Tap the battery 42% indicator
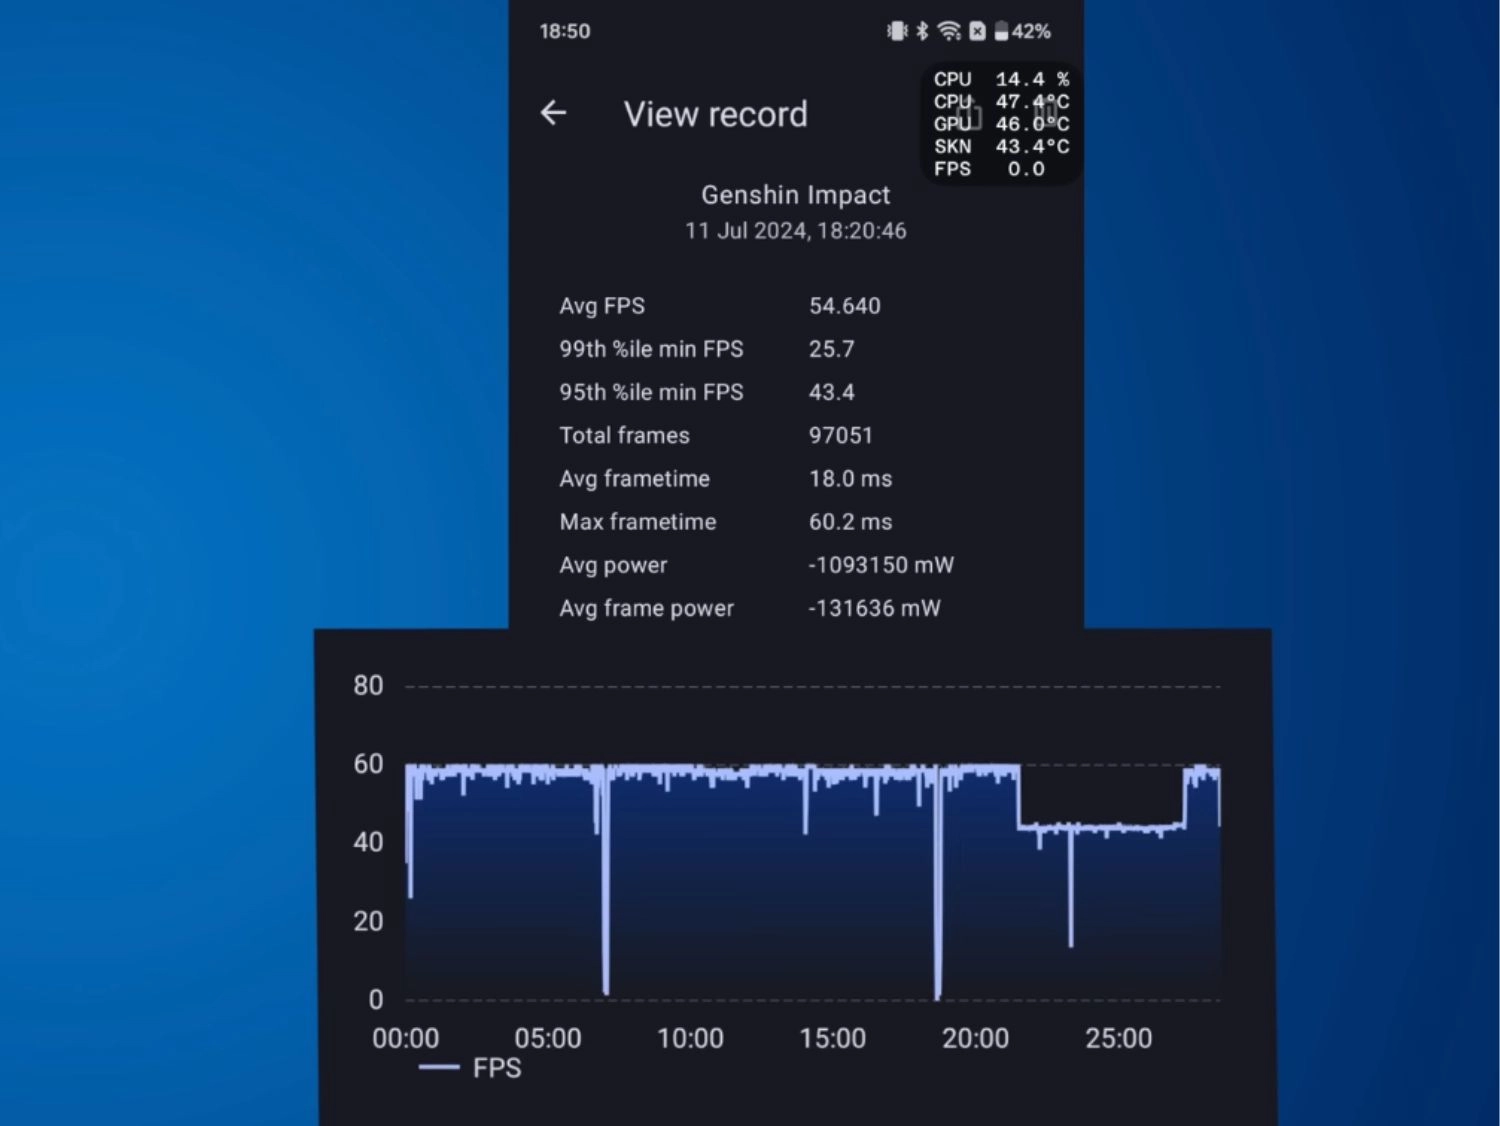This screenshot has width=1500, height=1126. (1023, 31)
